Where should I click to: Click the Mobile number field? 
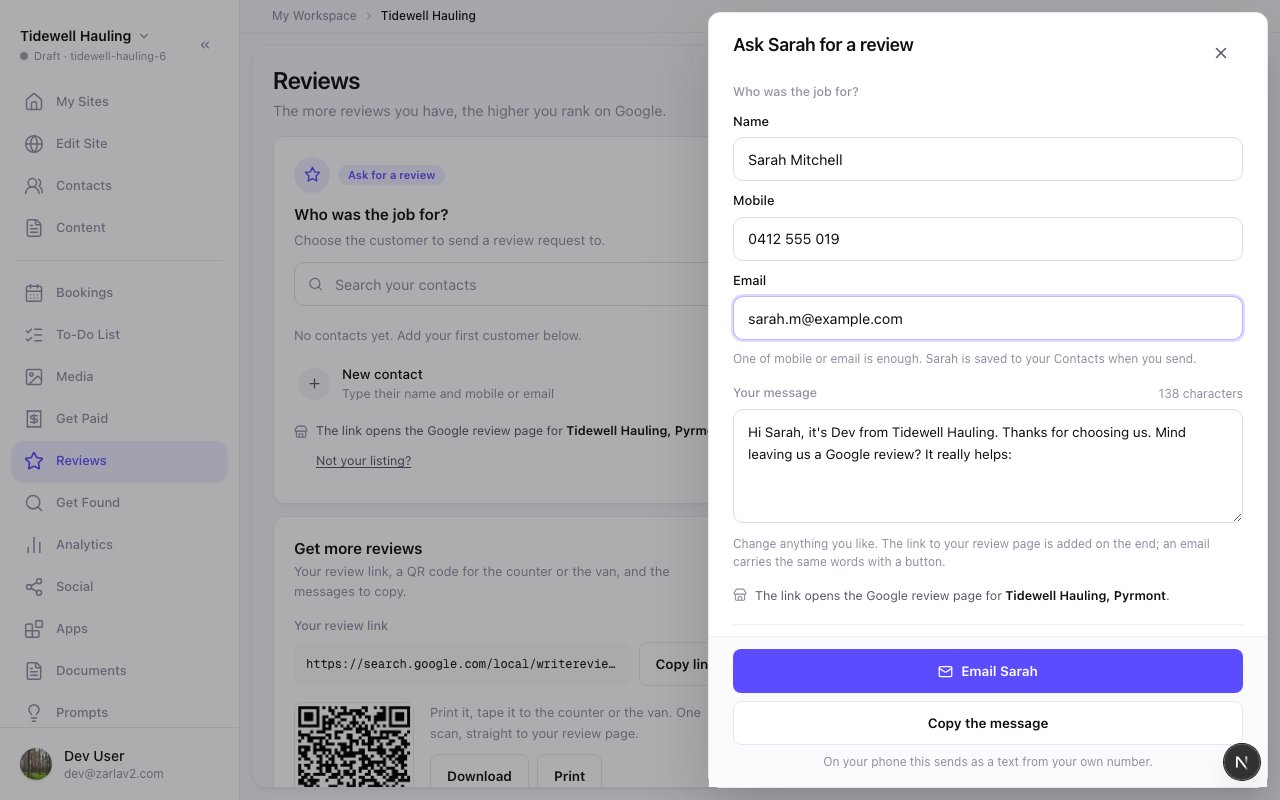click(x=987, y=239)
